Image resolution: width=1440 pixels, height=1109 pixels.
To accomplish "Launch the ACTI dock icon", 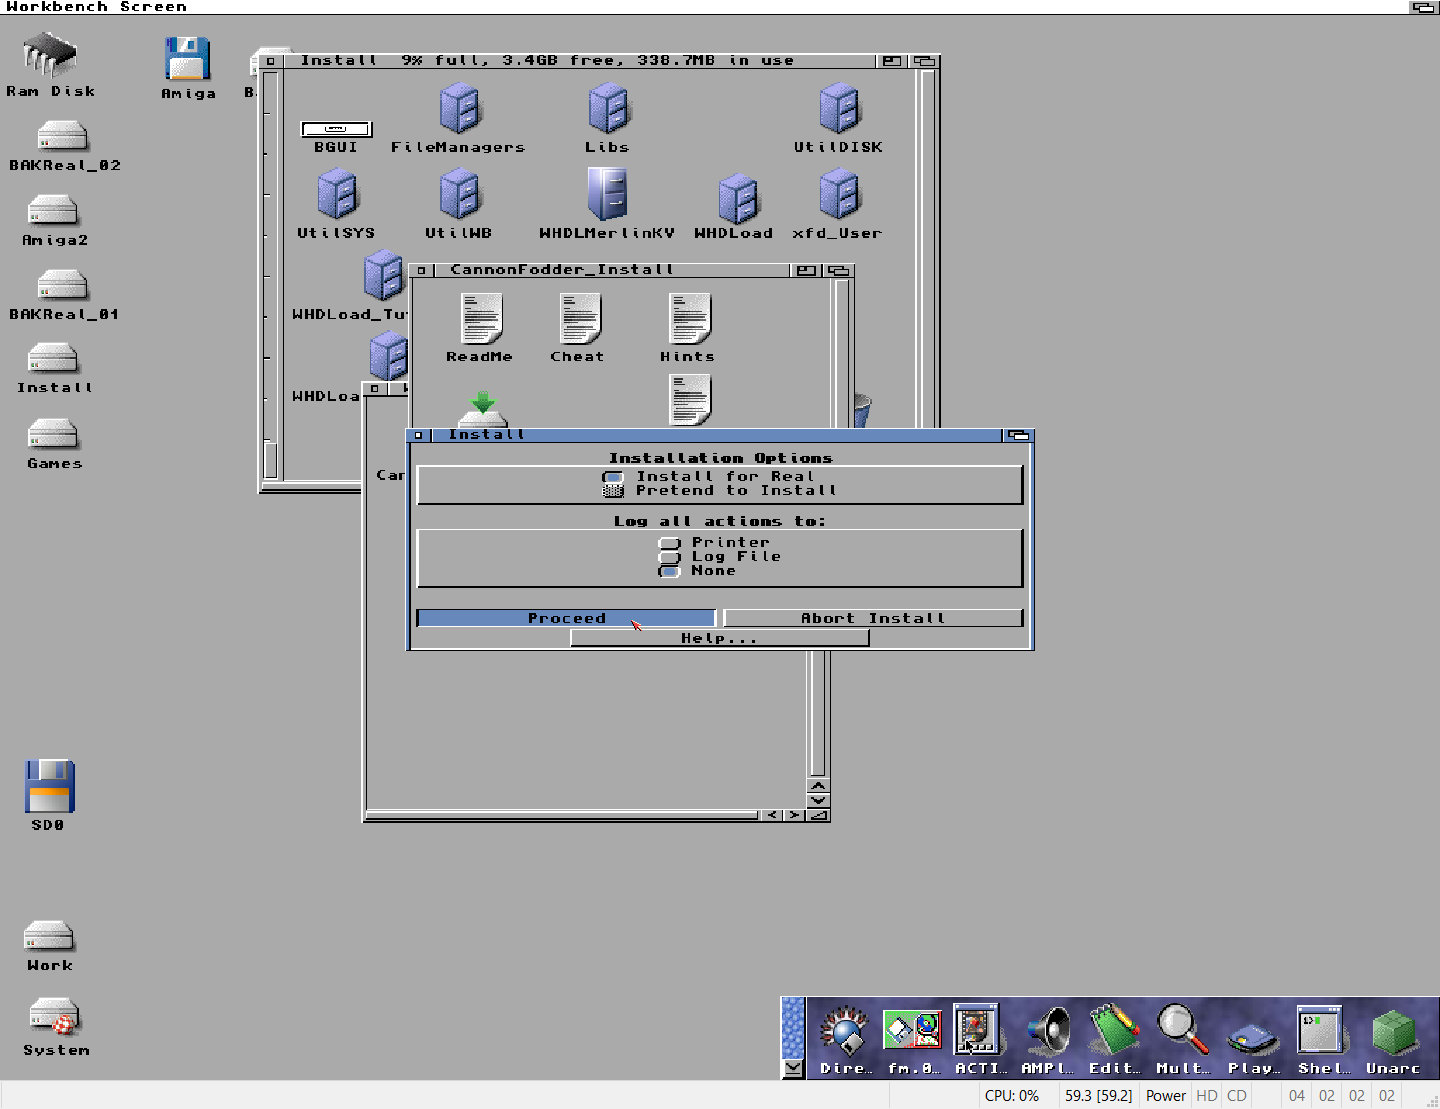I will [977, 1030].
